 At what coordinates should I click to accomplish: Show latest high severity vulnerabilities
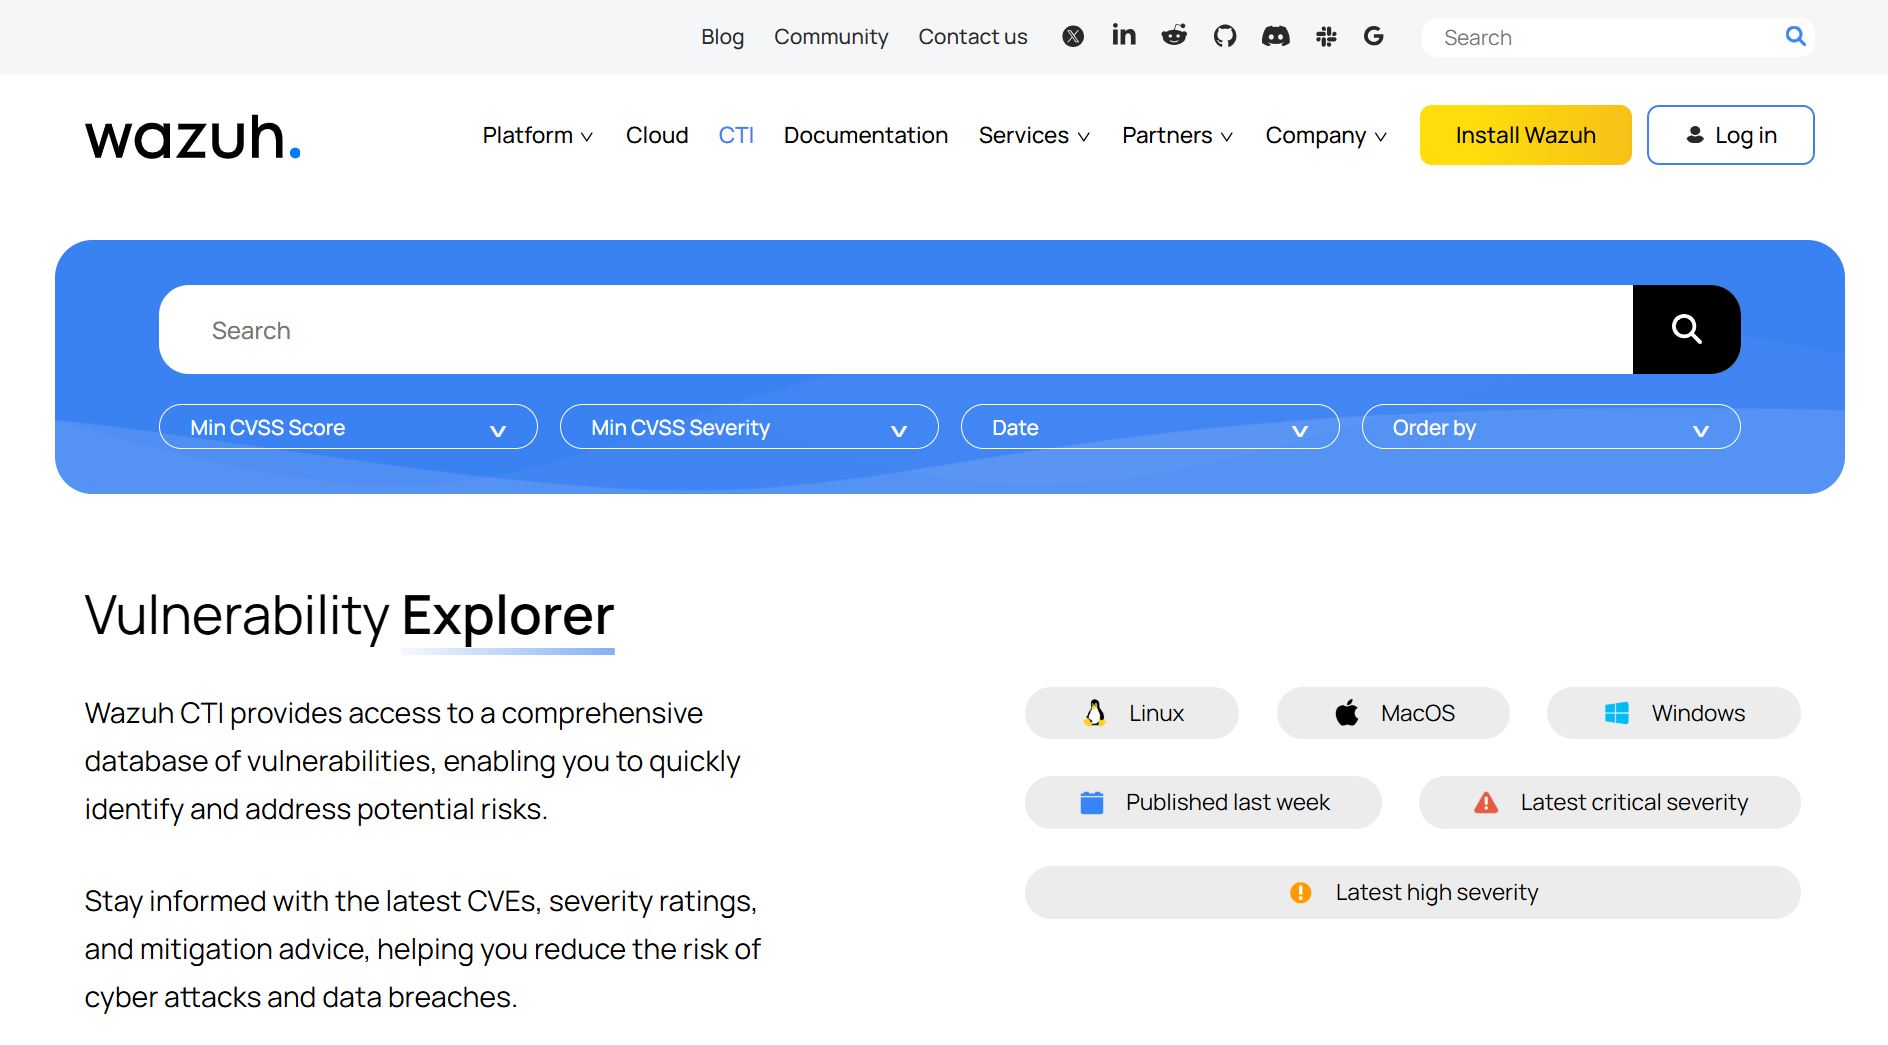click(1413, 892)
